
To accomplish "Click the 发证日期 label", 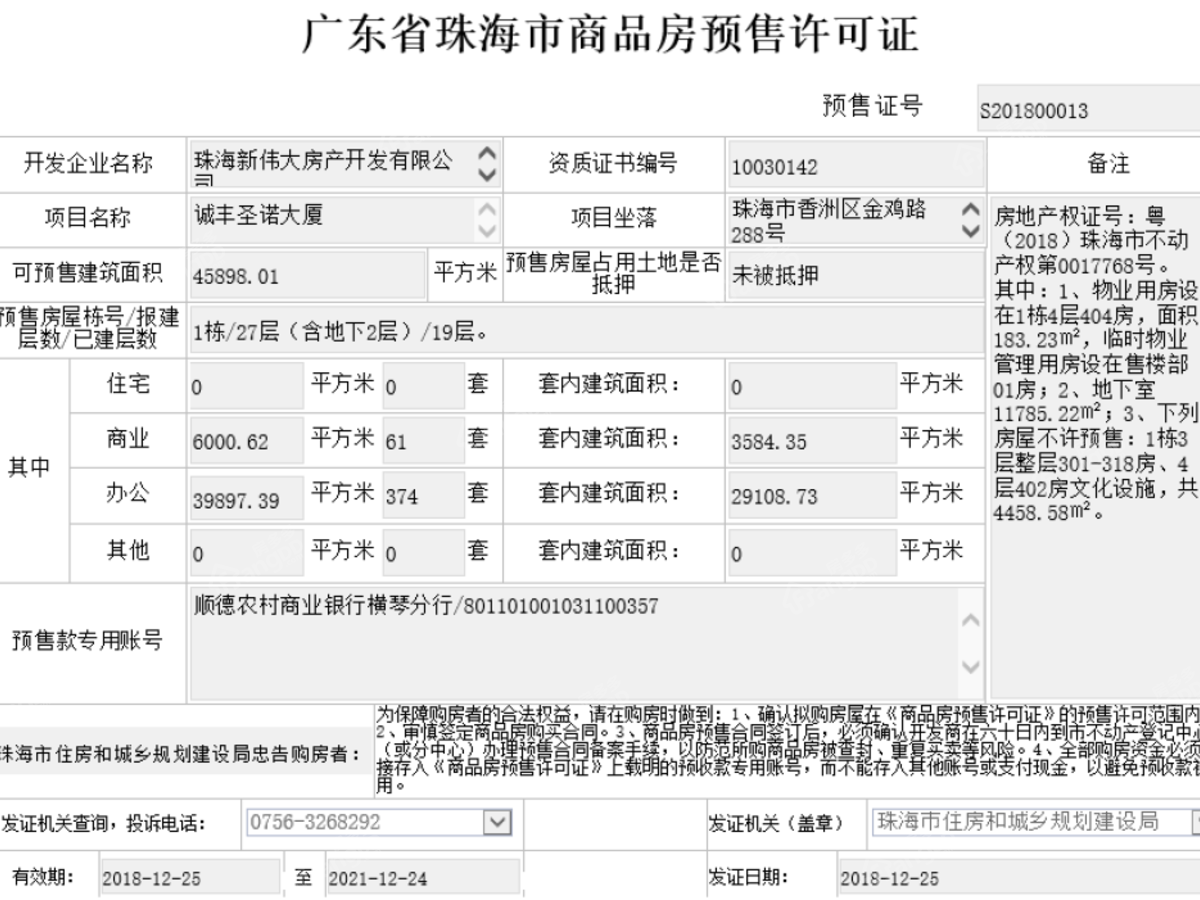I will click(x=749, y=877).
